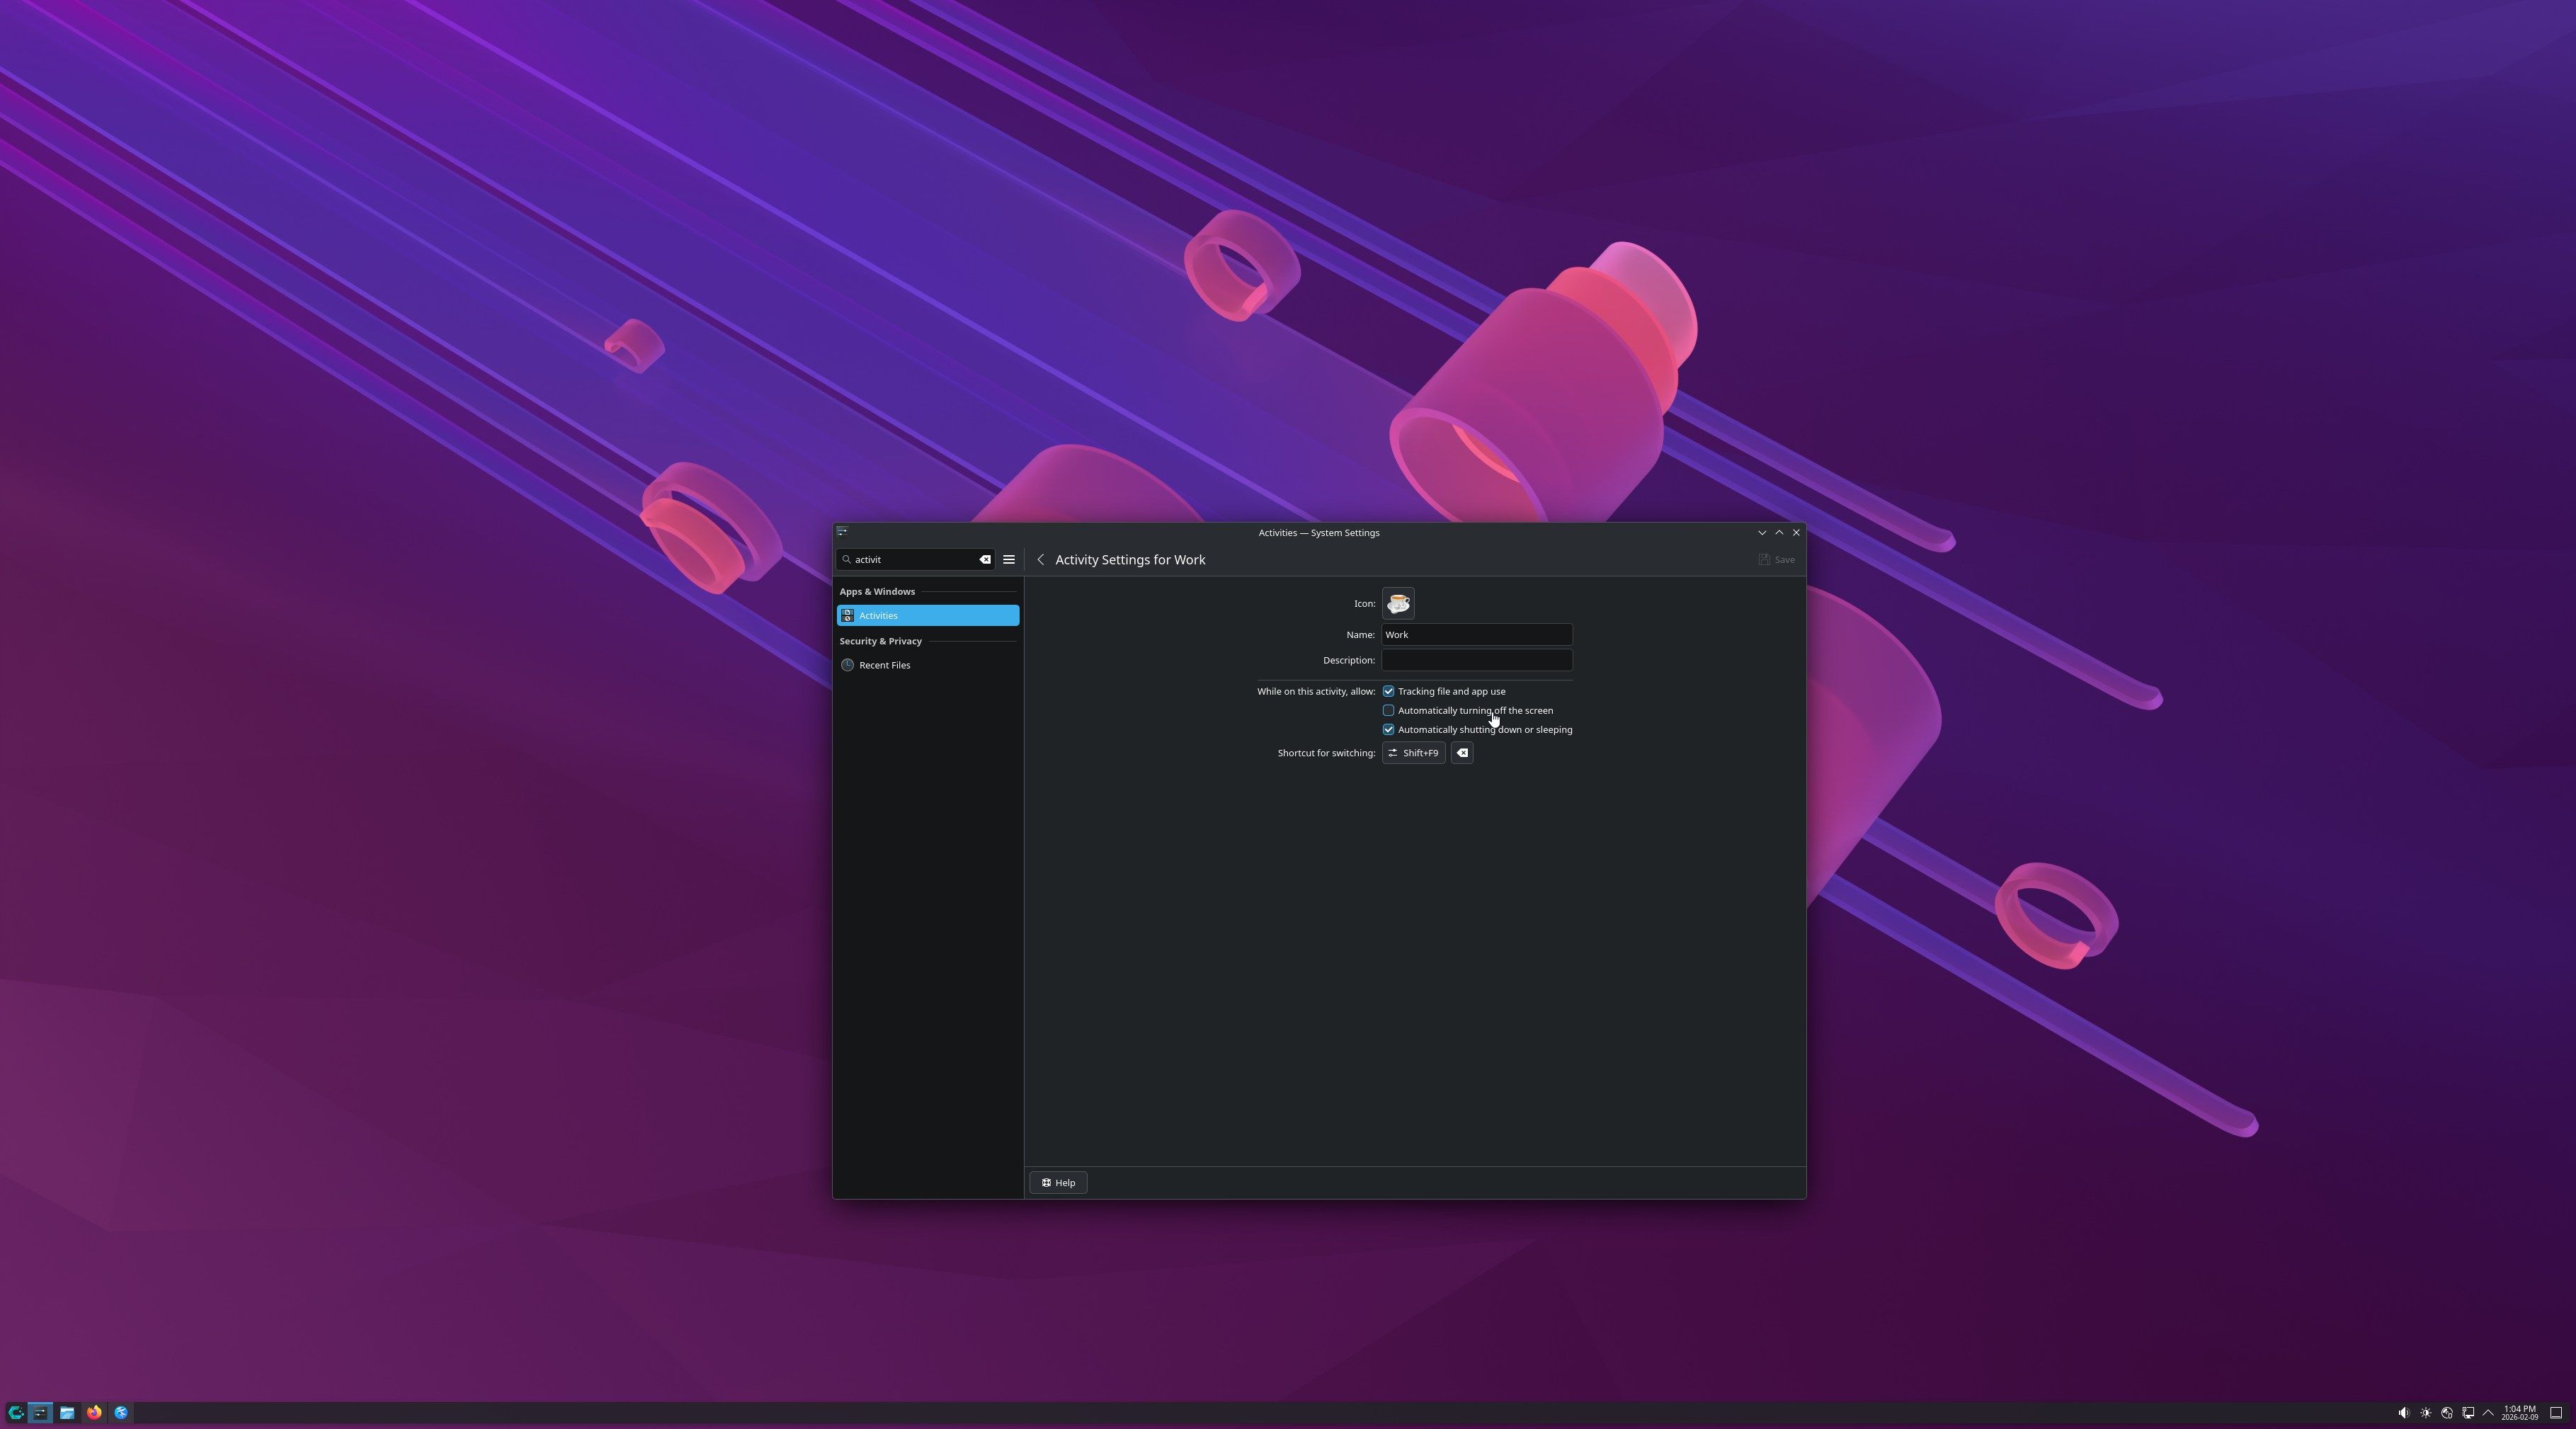Expand hidden system tray icons arrow

(x=2488, y=1413)
